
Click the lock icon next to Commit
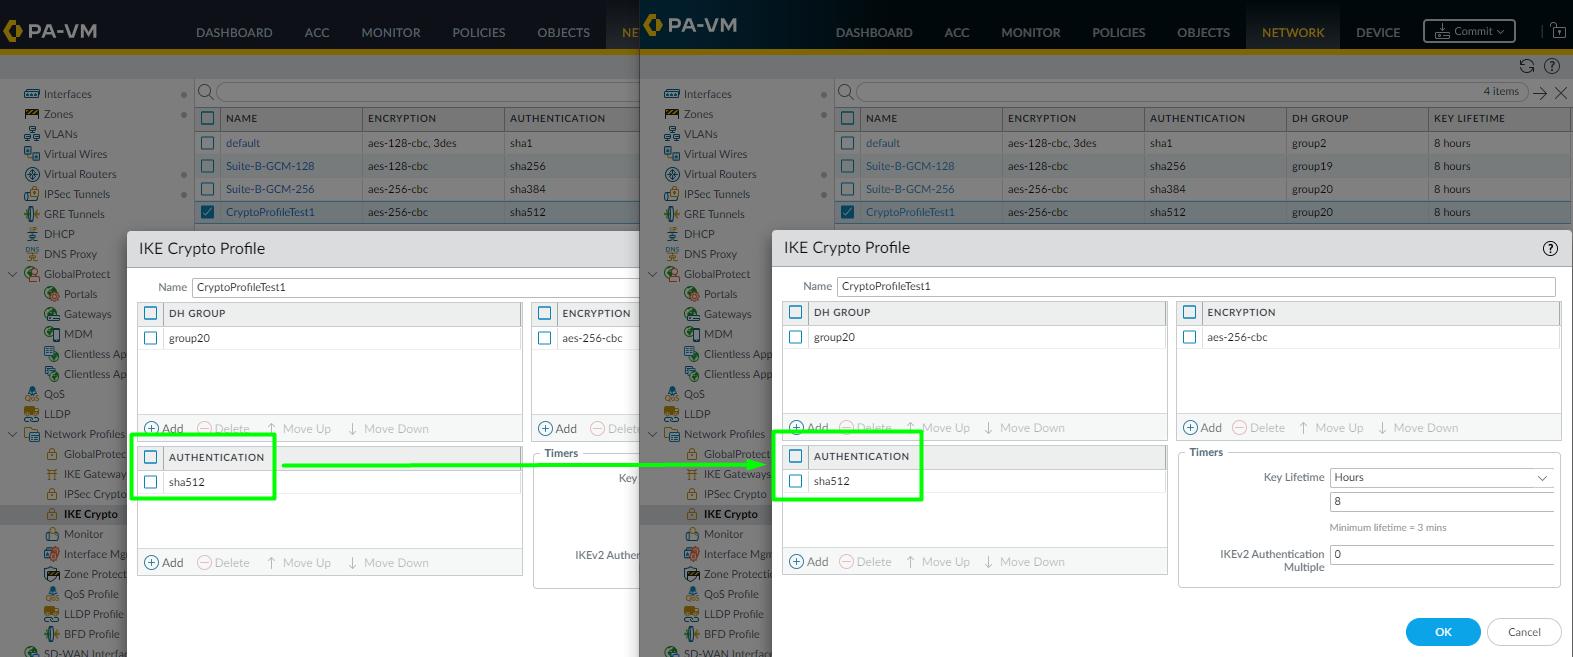1558,31
